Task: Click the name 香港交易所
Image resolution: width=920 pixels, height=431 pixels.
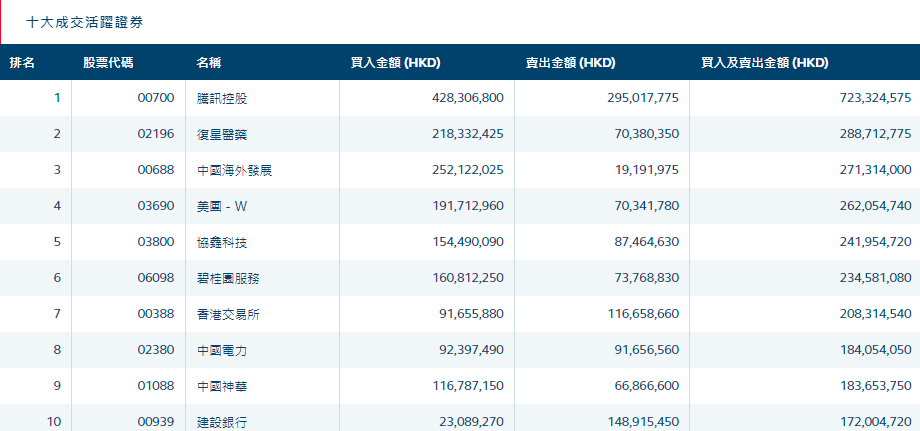Action: pyautogui.click(x=228, y=314)
